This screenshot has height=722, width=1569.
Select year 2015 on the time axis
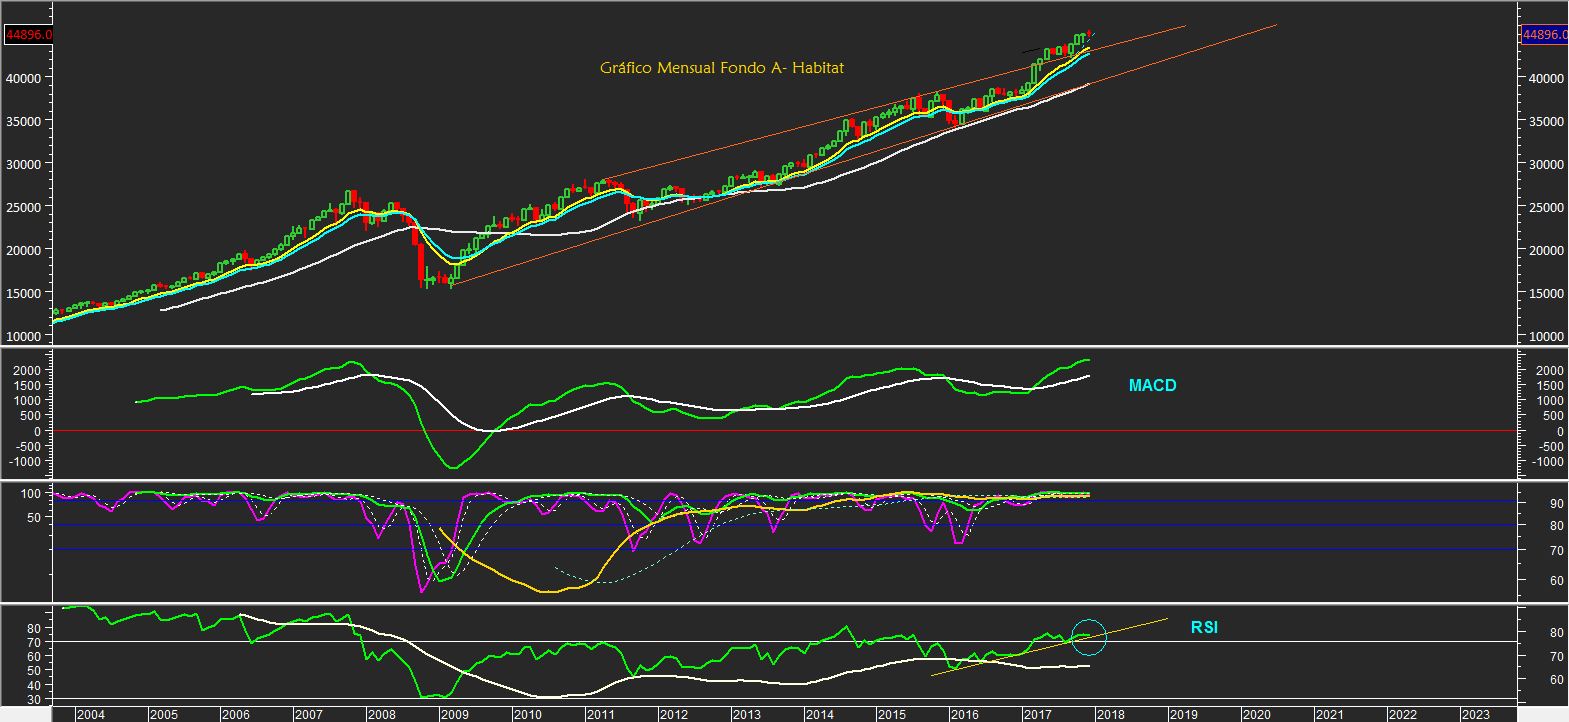[x=892, y=714]
